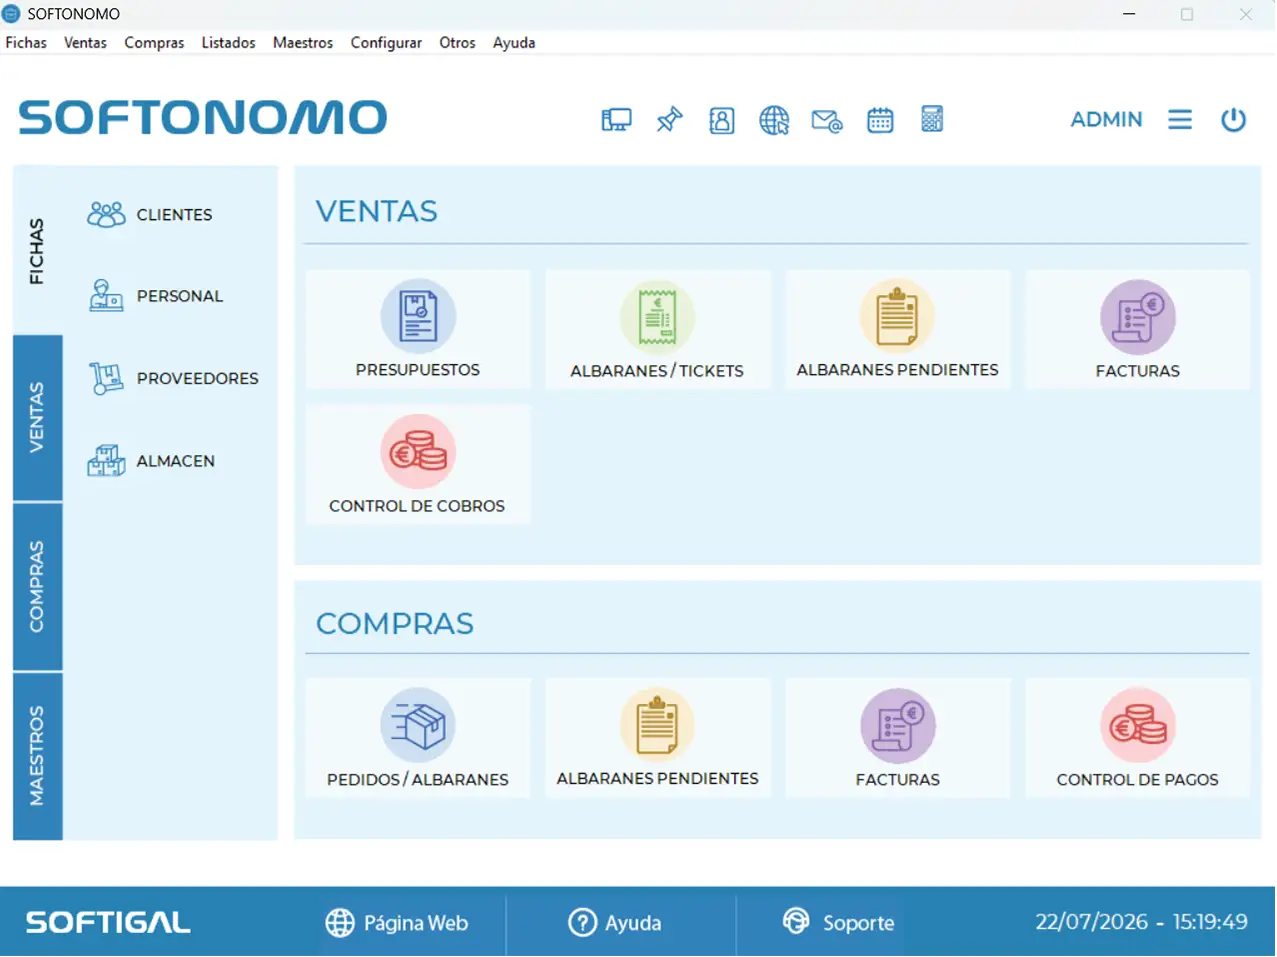The width and height of the screenshot is (1277, 957).
Task: Select the vertical MAESTROS tab
Action: click(x=37, y=756)
